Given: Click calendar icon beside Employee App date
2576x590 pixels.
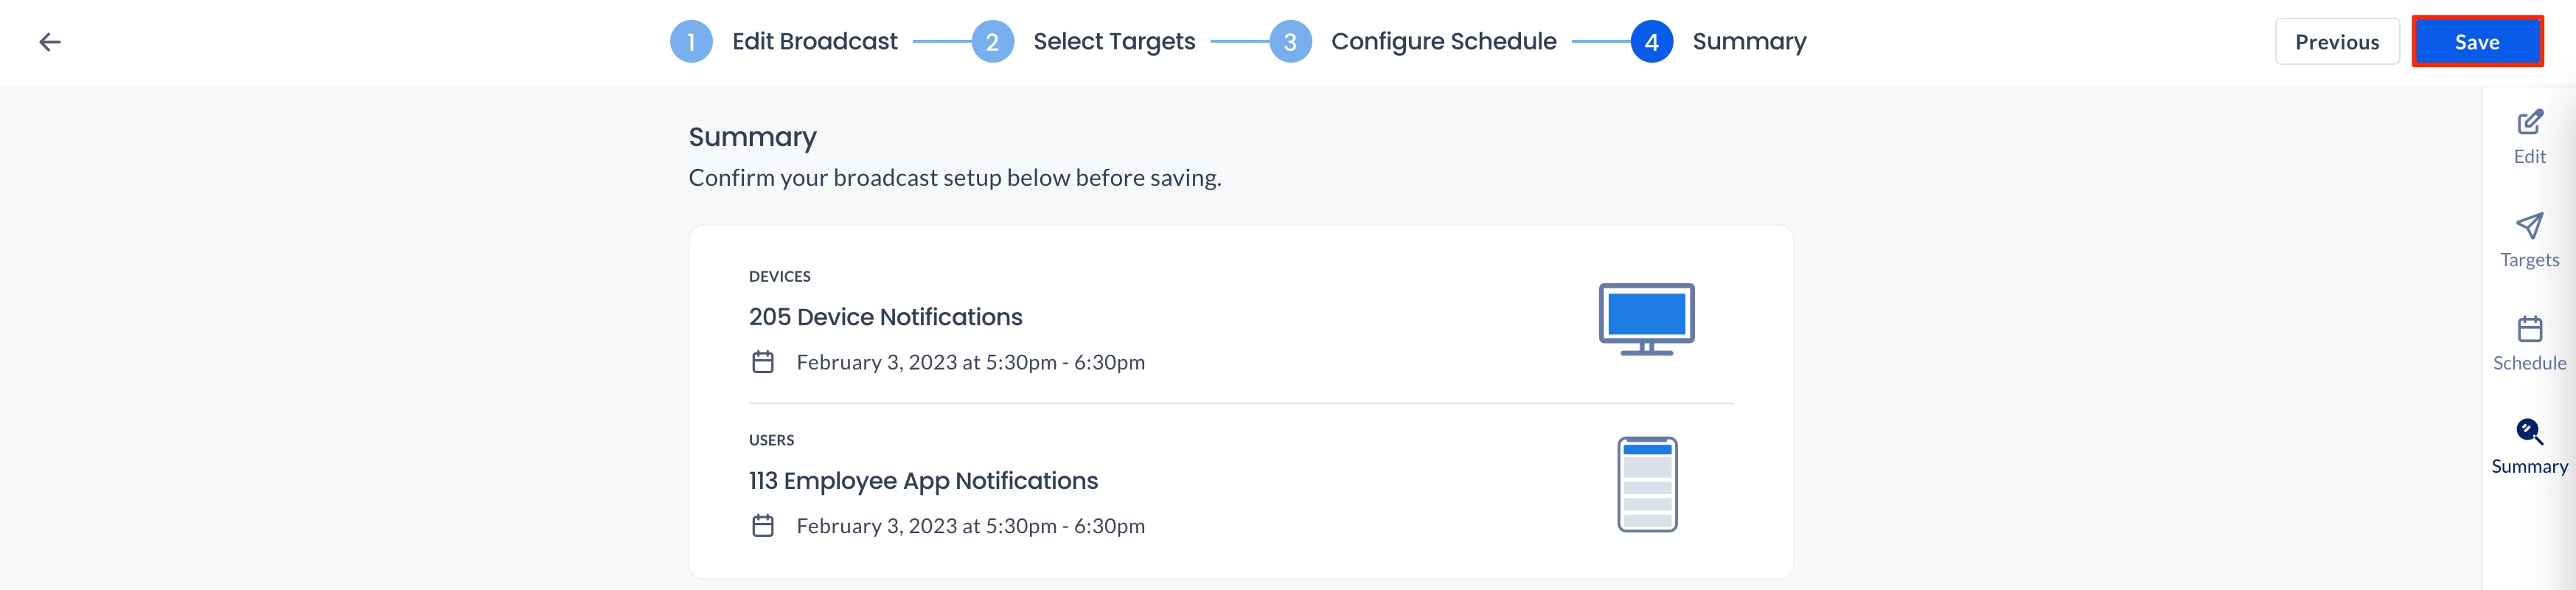Looking at the screenshot, I should (x=763, y=526).
